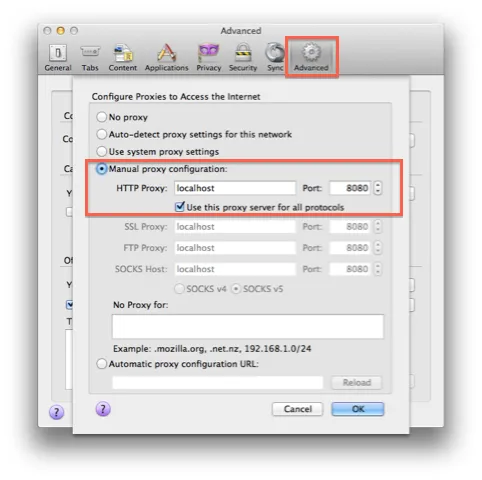Click the FTP Proxy host field

click(235, 248)
